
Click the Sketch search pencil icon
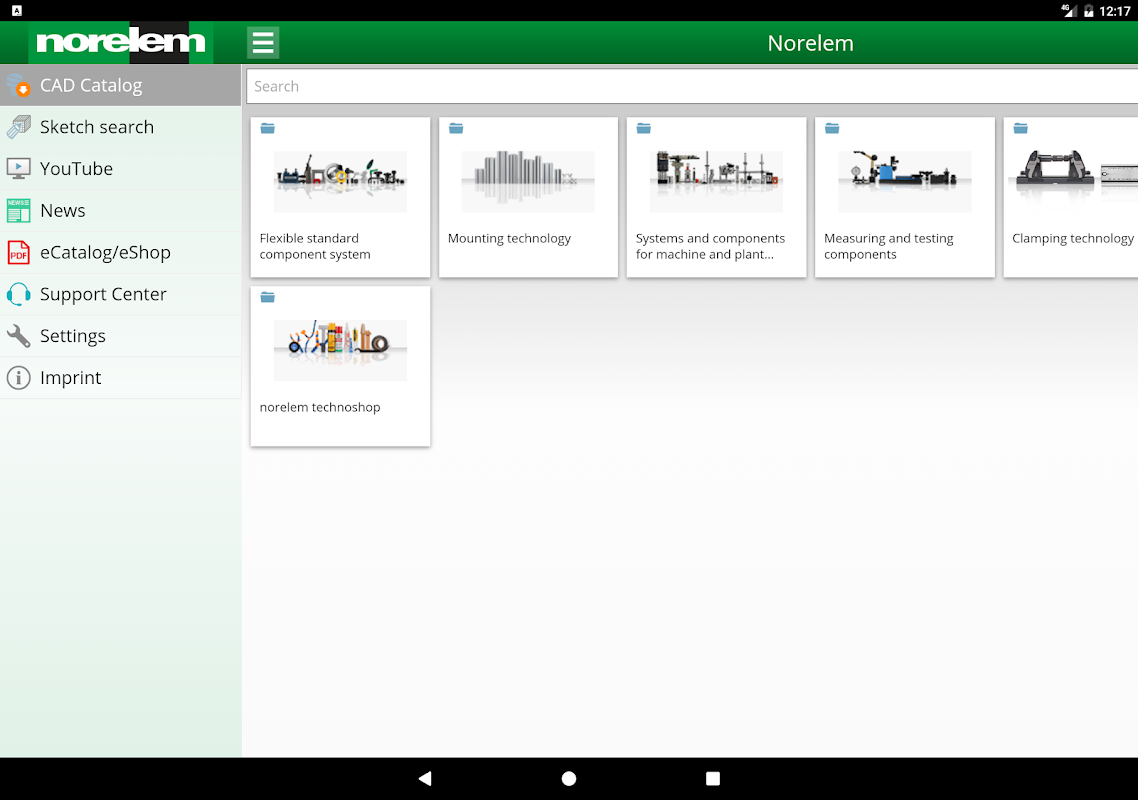18,127
